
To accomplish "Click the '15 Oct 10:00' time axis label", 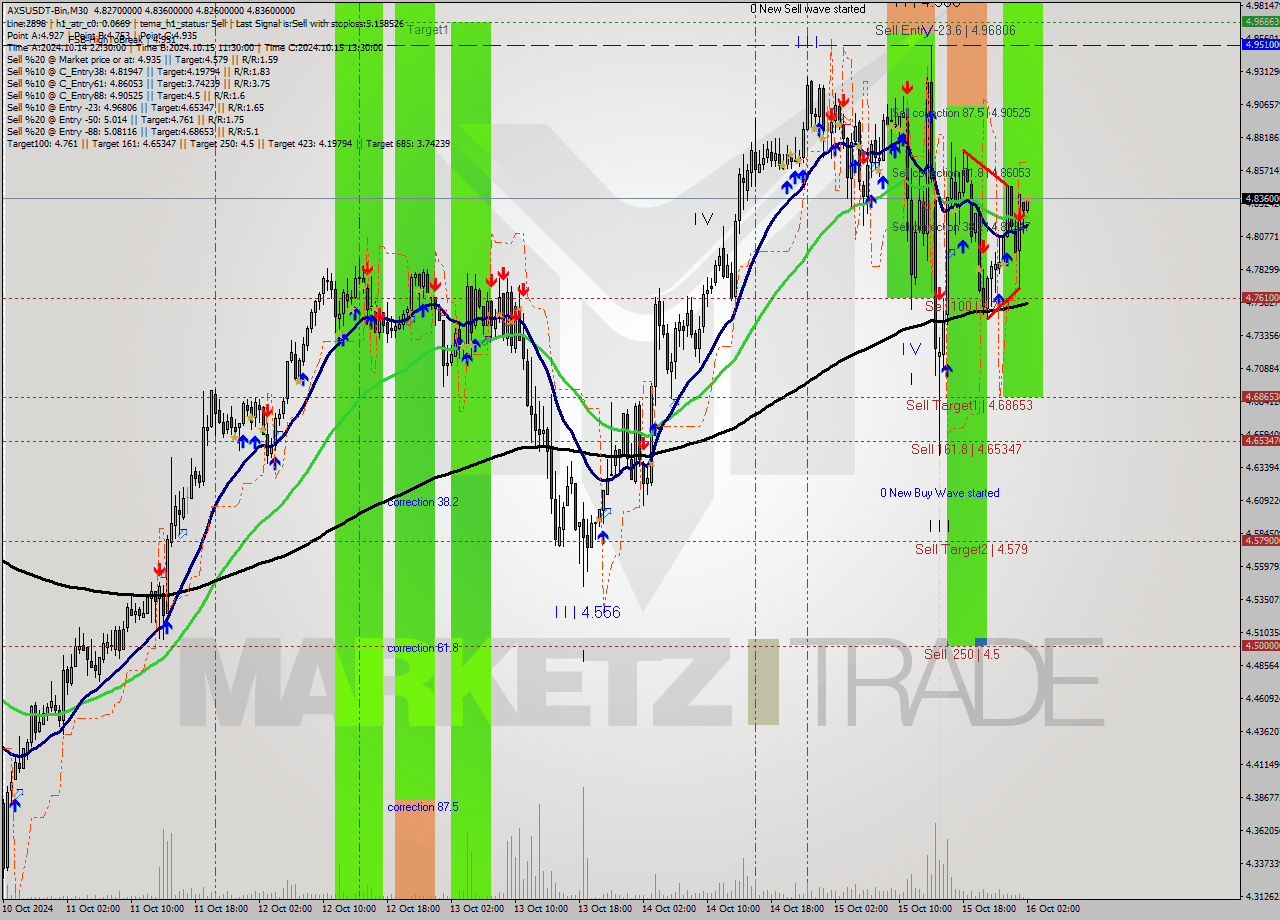I will 924,909.
